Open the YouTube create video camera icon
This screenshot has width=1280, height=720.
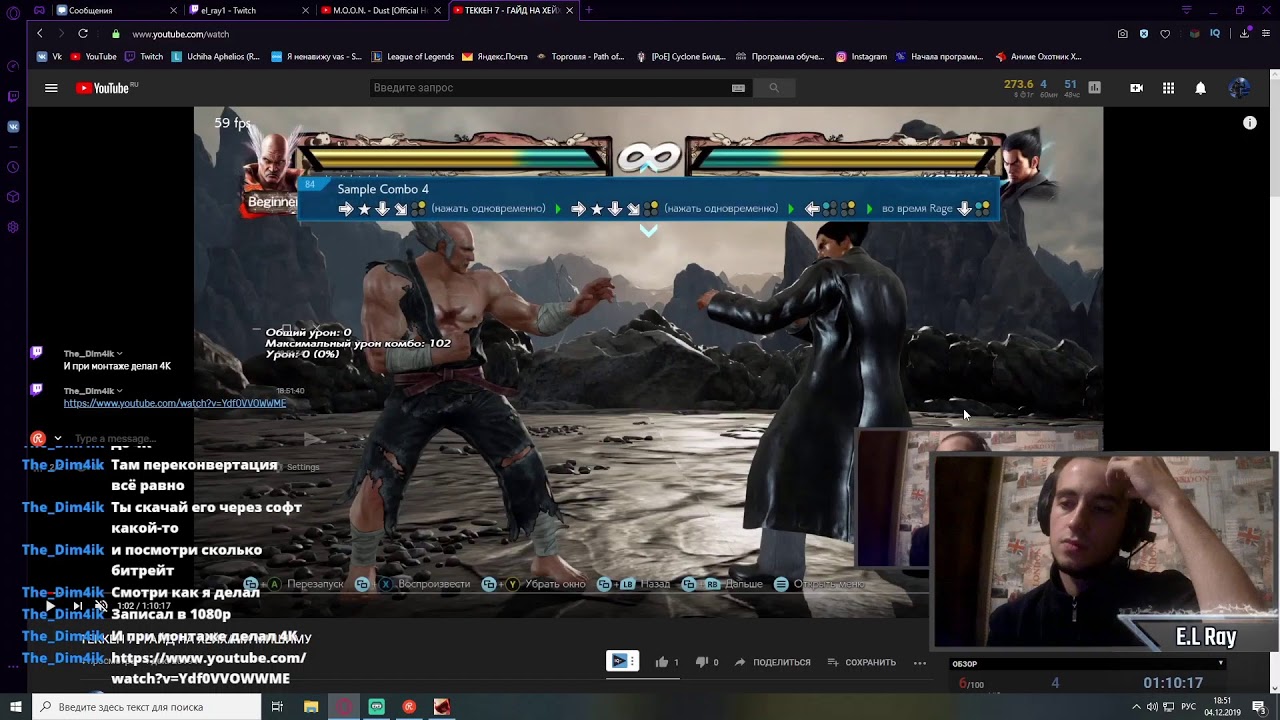1136,88
